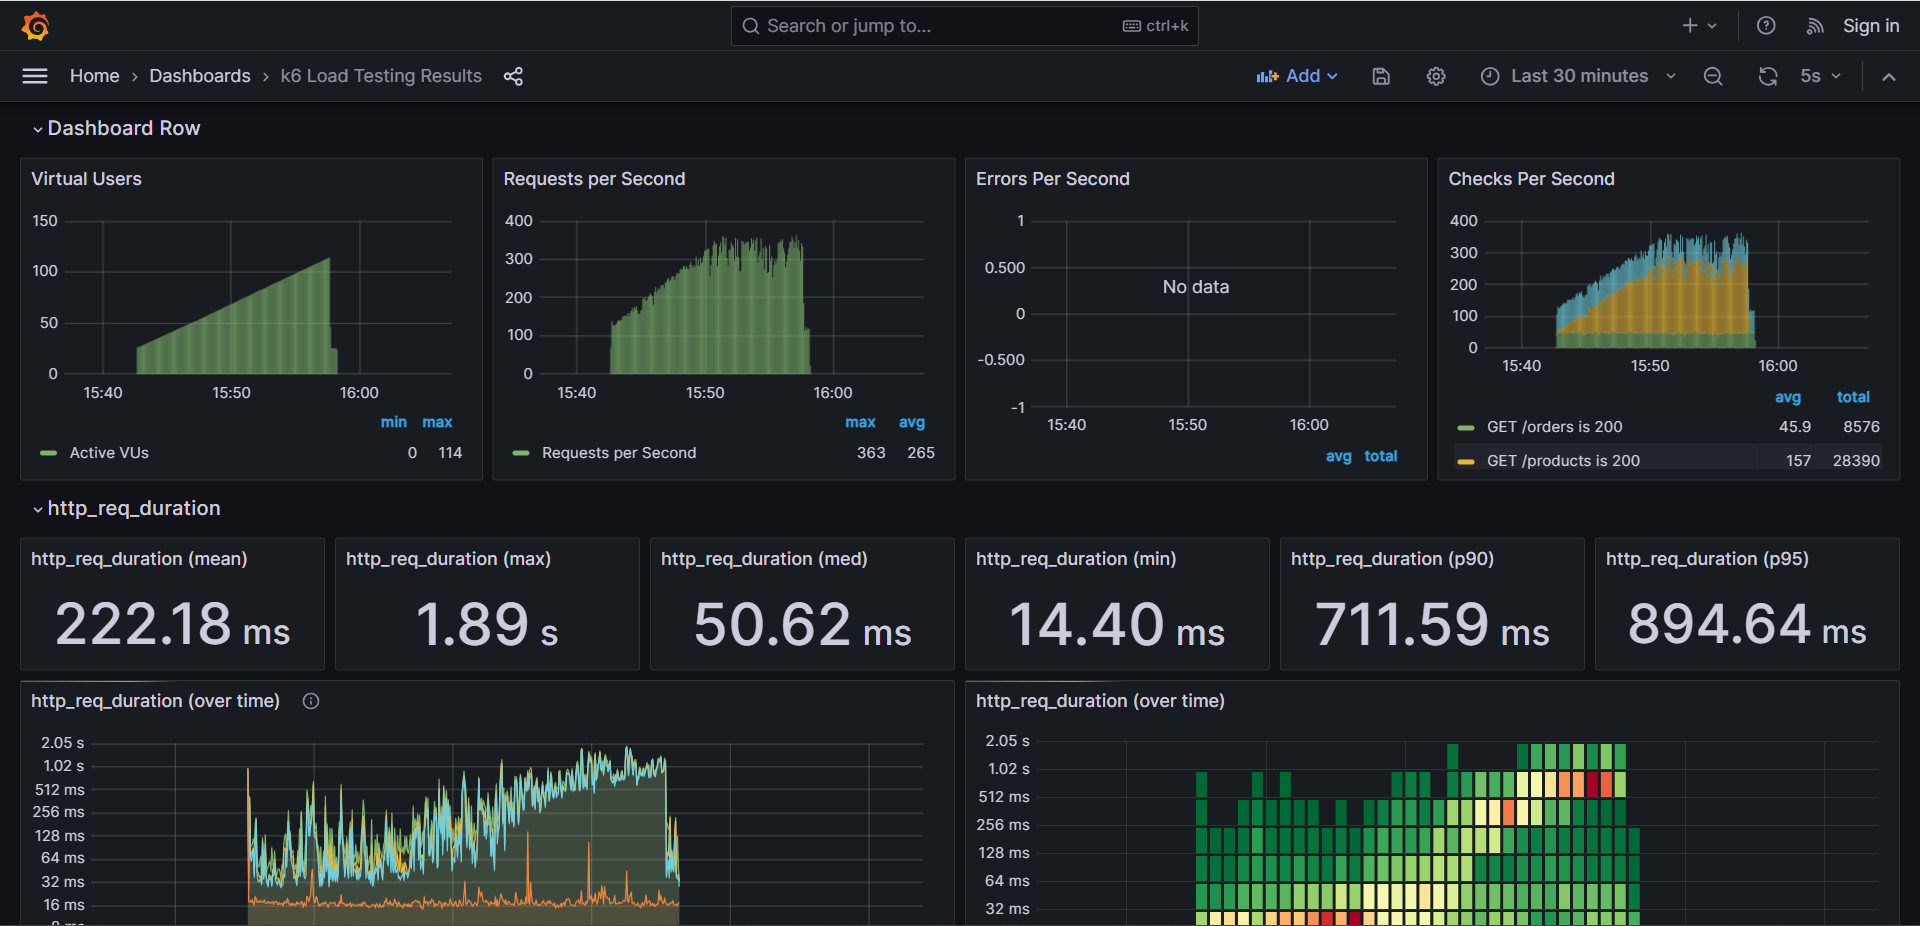The image size is (1920, 926).
Task: Collapse the Dashboard Row section
Action: pyautogui.click(x=116, y=128)
